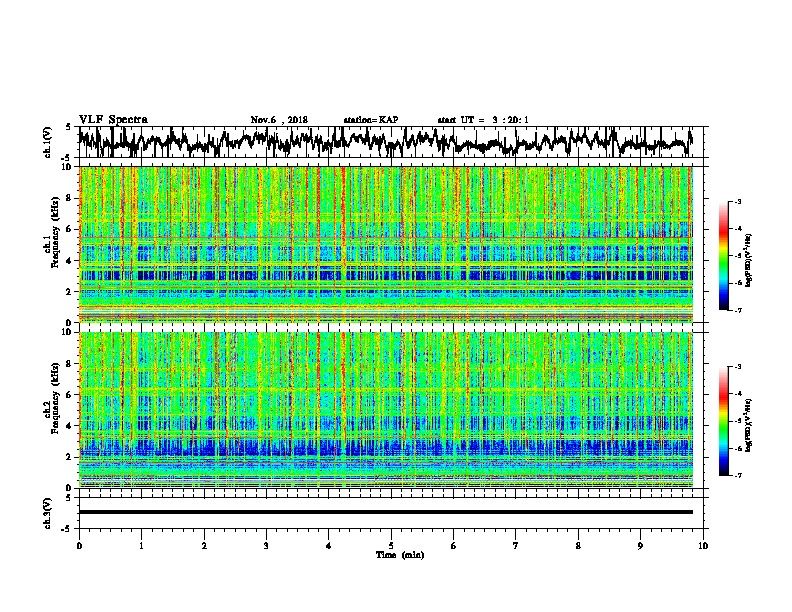792x612 pixels.
Task: Click the "station=KAP" header label
Action: tap(371, 120)
